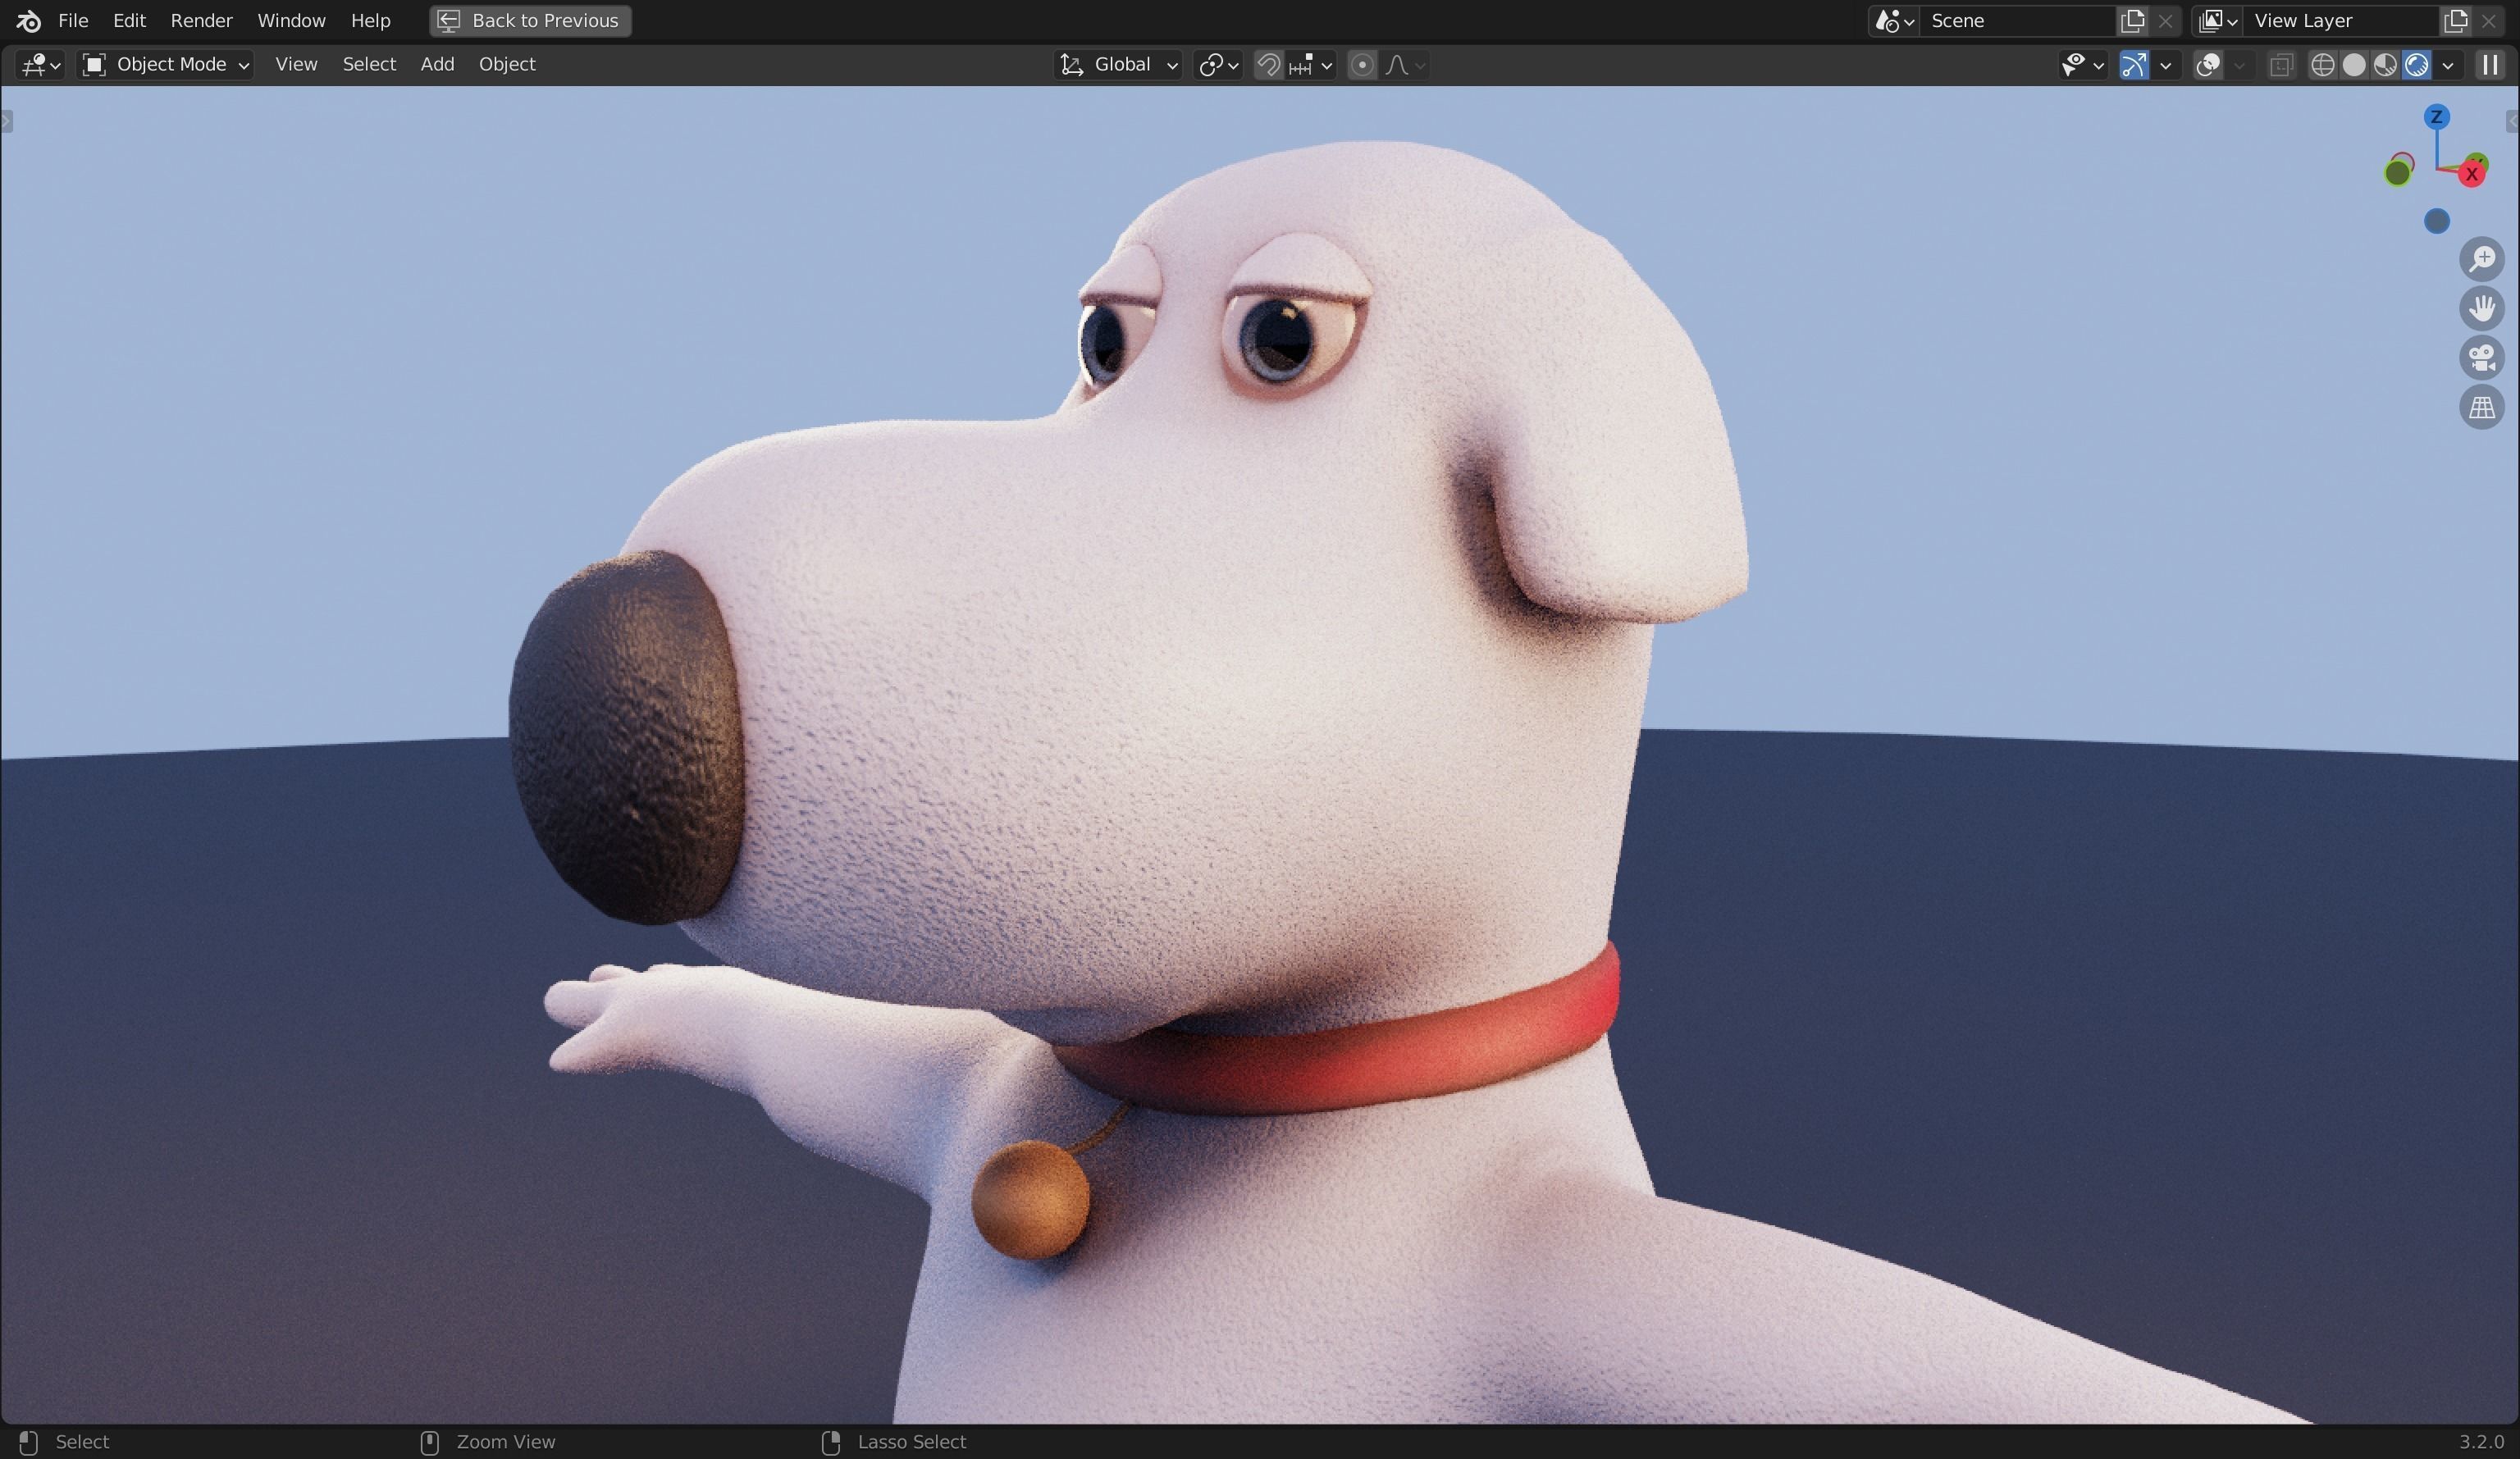Screen dimensions: 2520x1459
Task: Open the Edit menu
Action: [x=129, y=20]
